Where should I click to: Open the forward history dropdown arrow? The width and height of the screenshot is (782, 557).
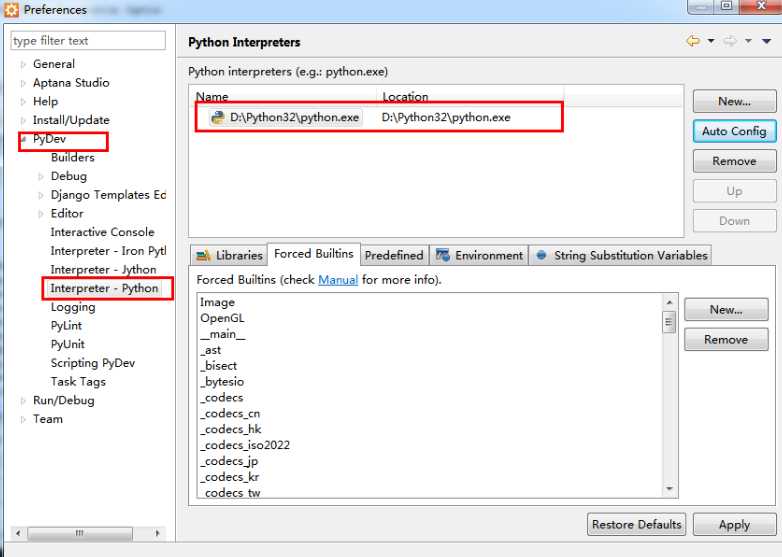(x=748, y=41)
